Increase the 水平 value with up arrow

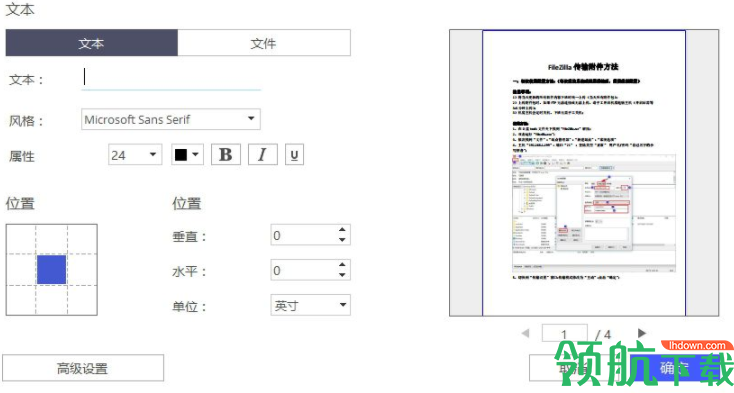click(343, 265)
